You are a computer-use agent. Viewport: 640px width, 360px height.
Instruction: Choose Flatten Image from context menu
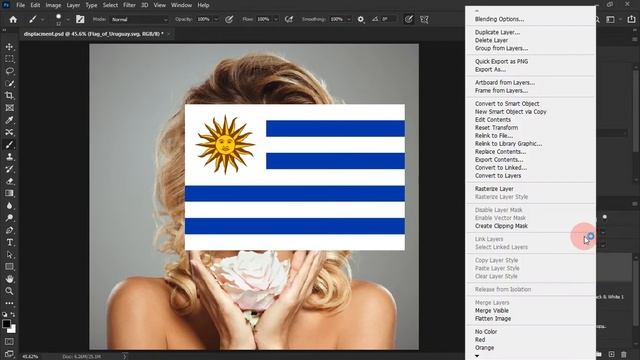tap(493, 319)
